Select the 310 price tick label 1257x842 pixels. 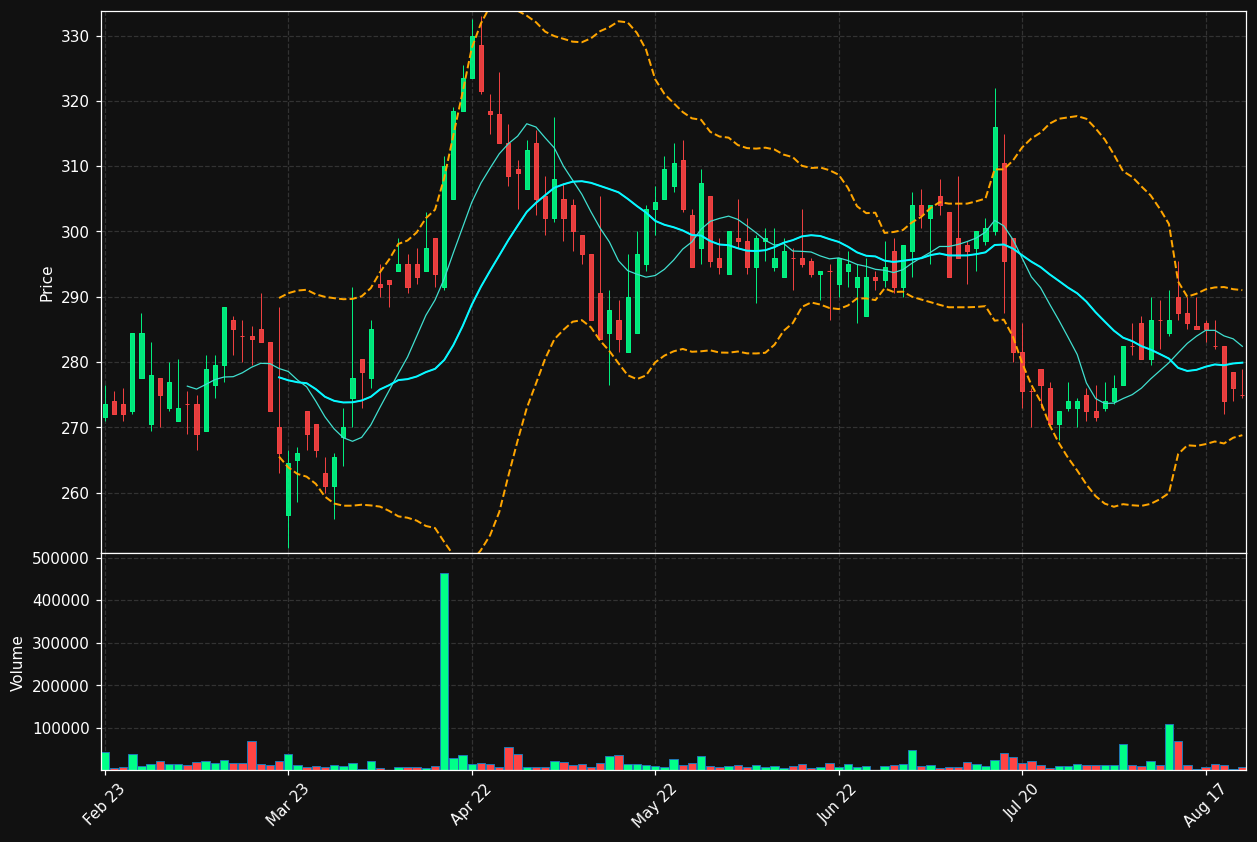click(75, 167)
